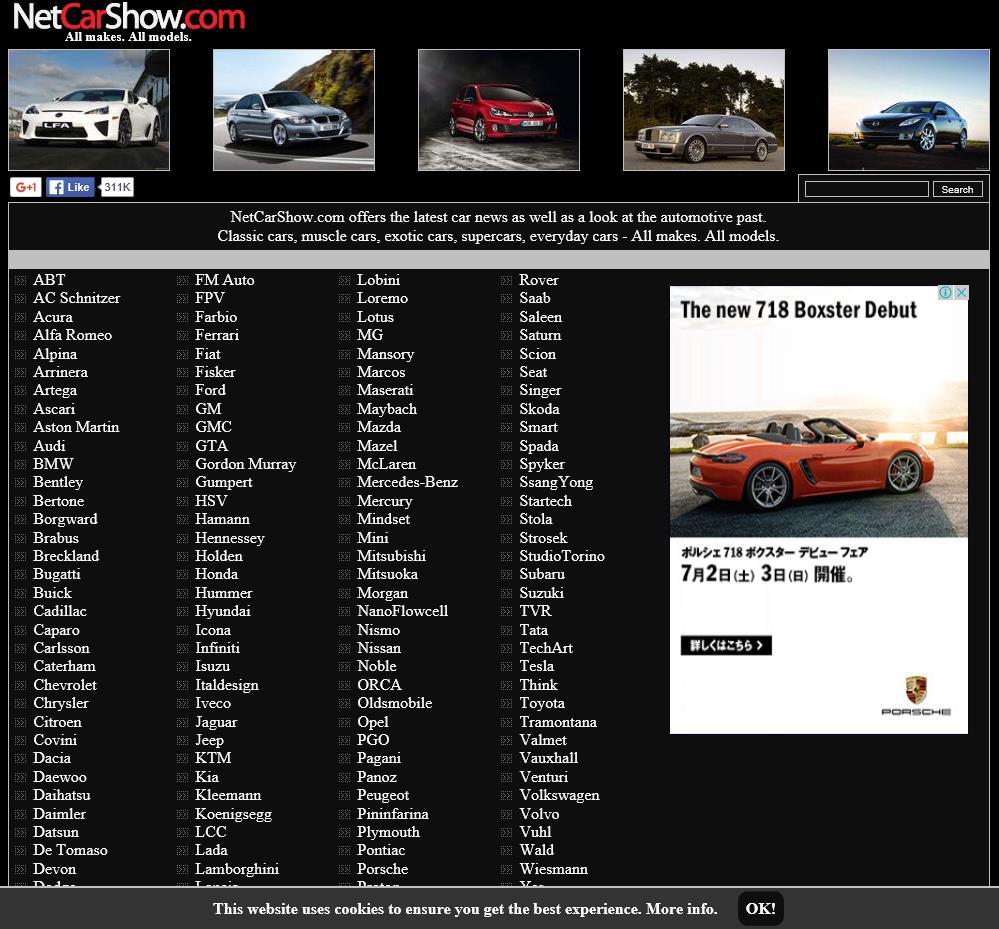Viewport: 999px width, 929px height.
Task: Select the Alfa Romeo make link
Action: (73, 335)
